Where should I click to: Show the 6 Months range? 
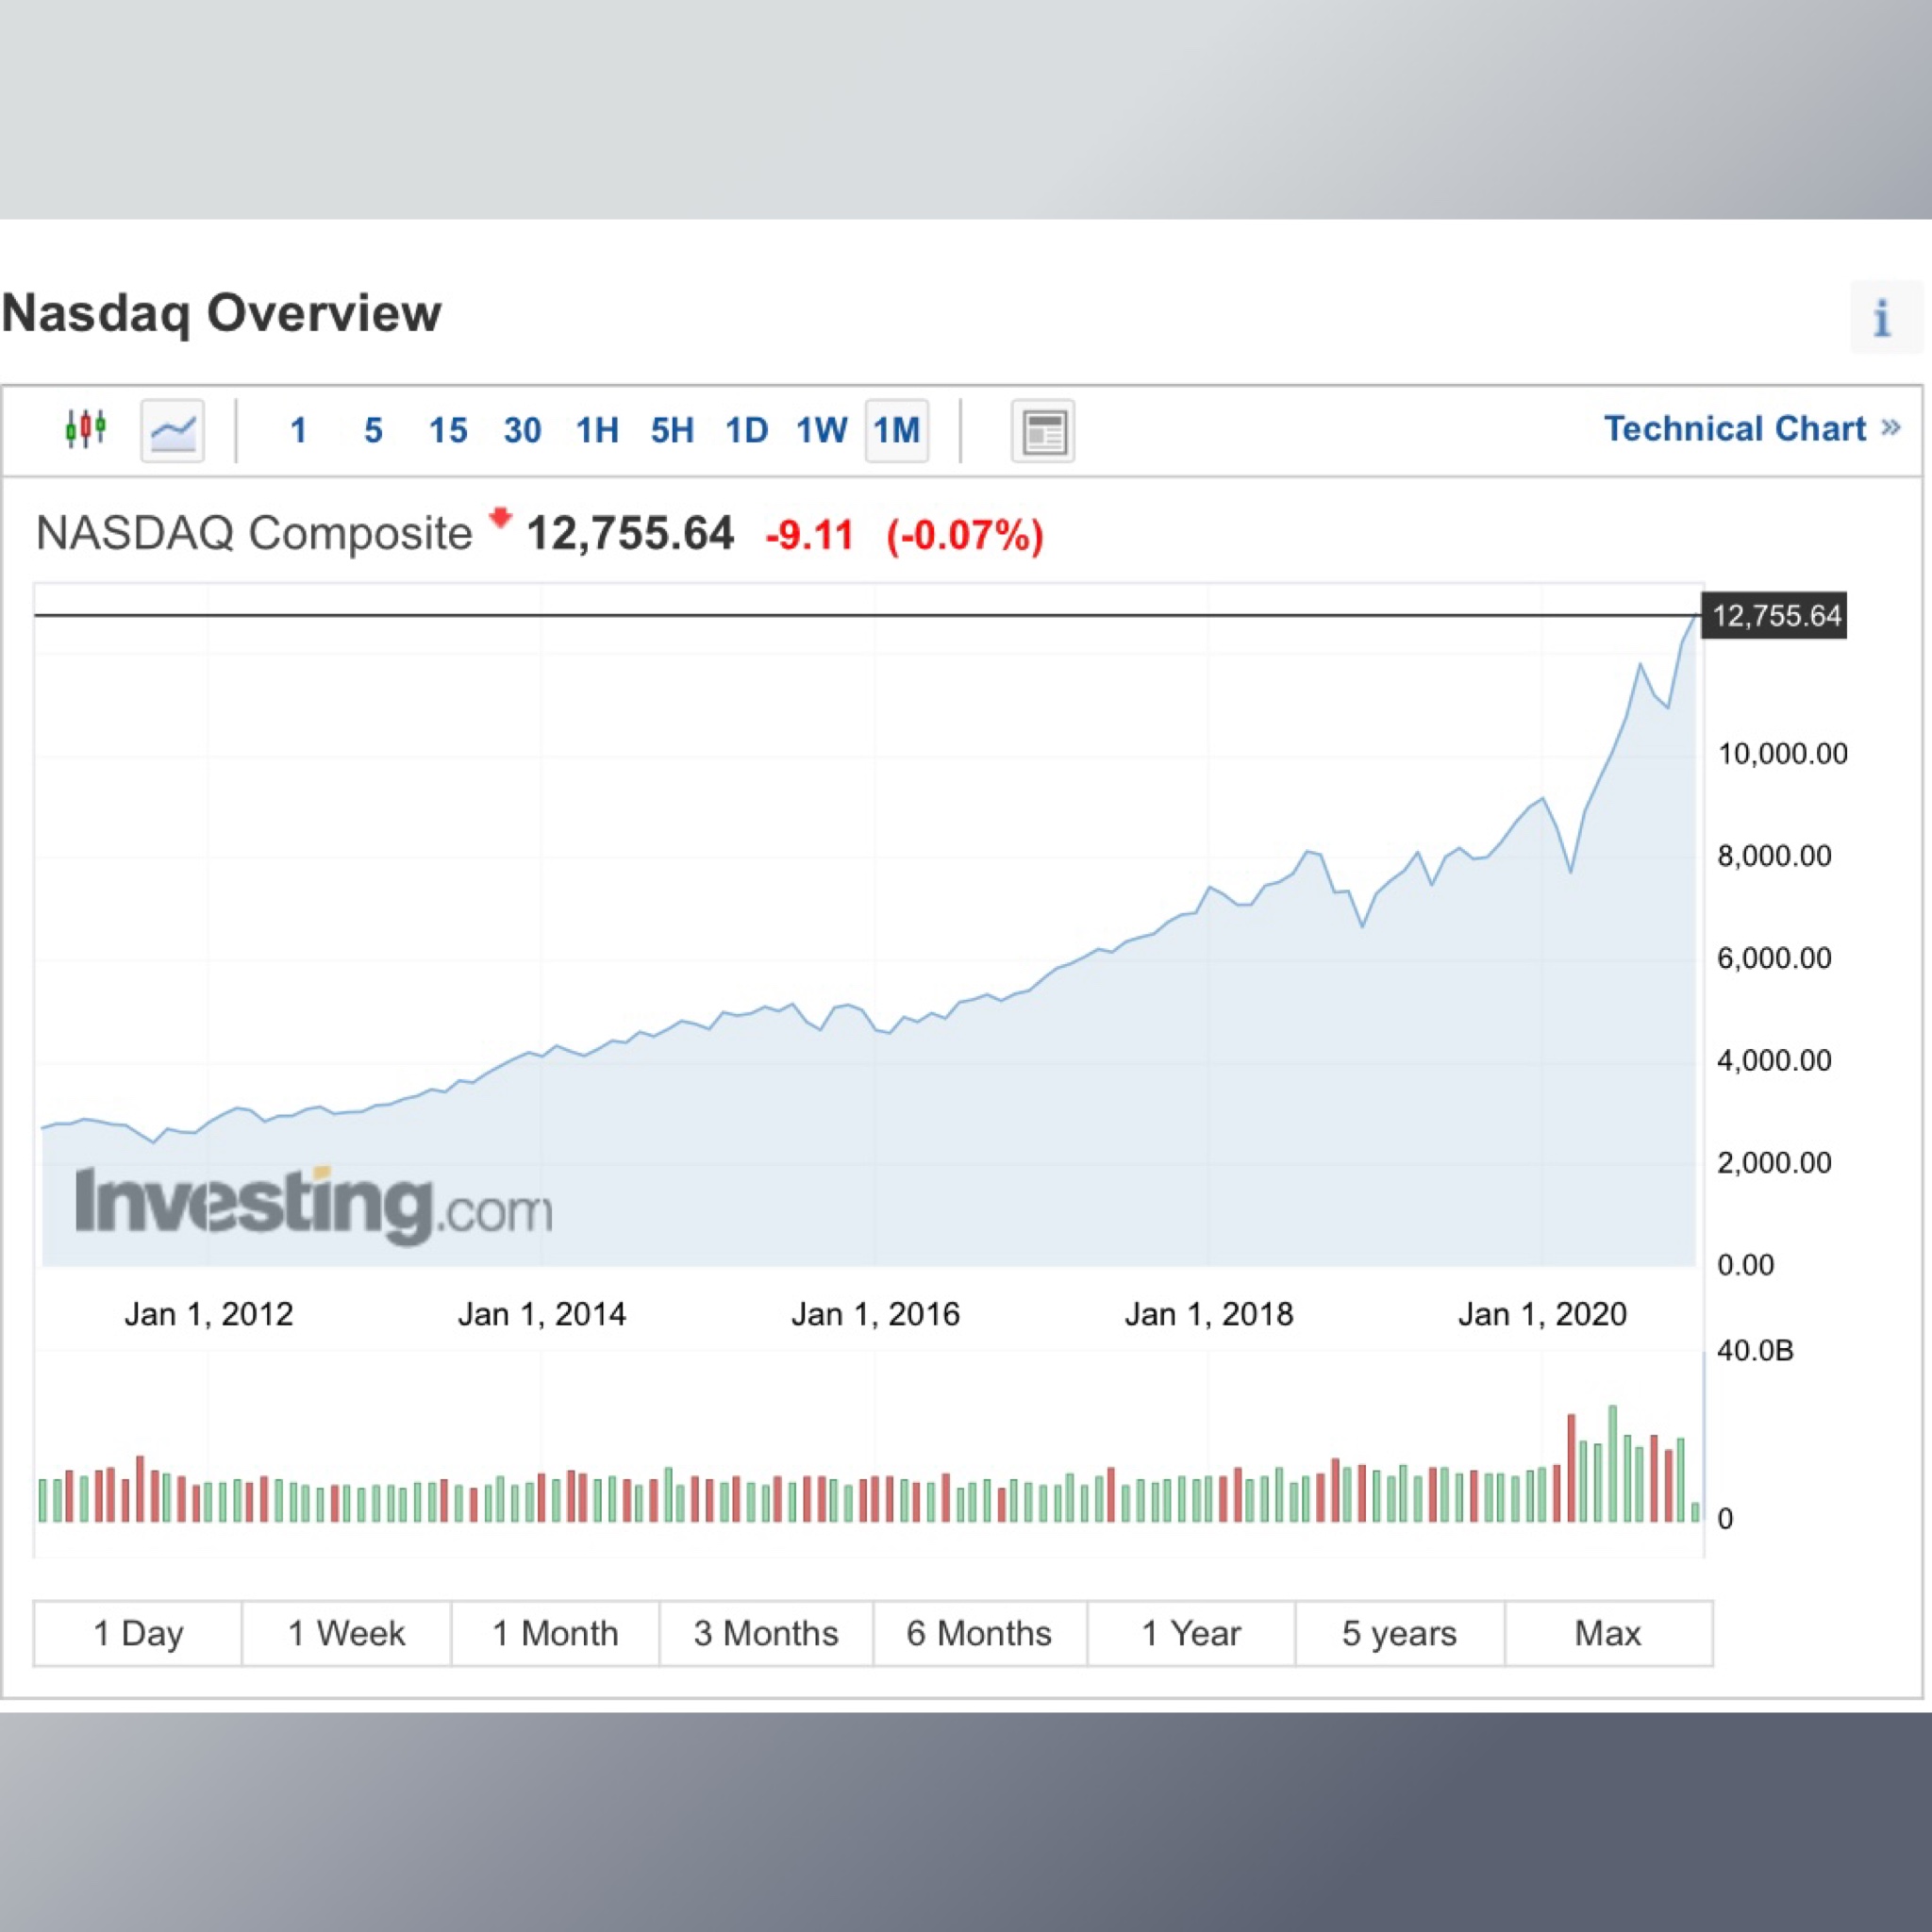click(x=979, y=1633)
